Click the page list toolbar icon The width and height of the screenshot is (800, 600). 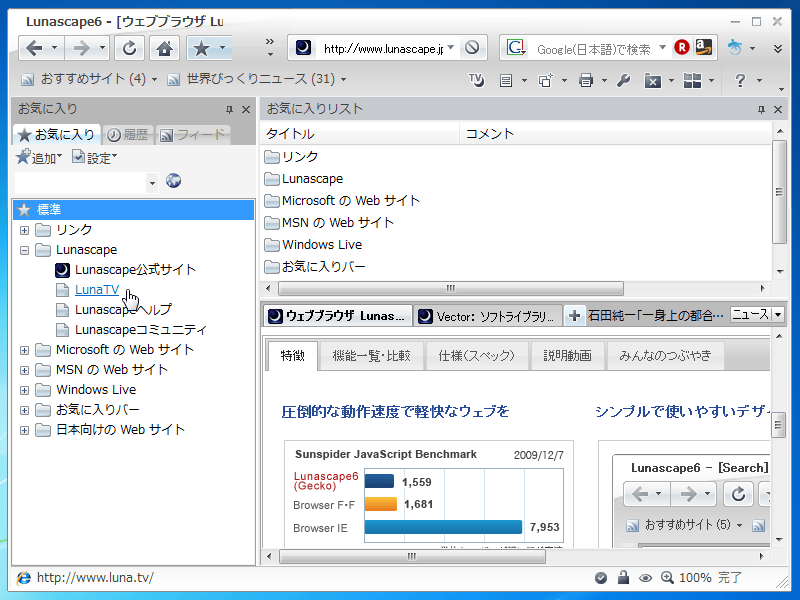coord(506,80)
